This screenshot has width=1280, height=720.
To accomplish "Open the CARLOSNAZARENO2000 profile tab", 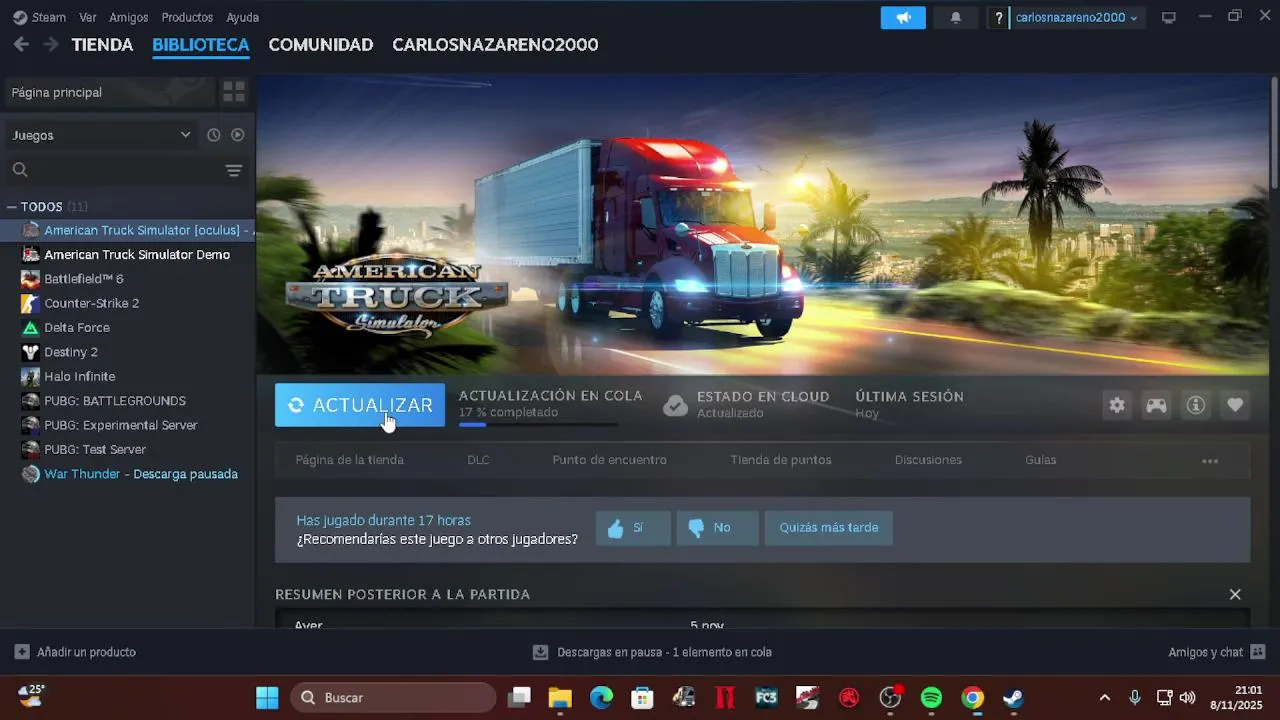I will pyautogui.click(x=495, y=45).
